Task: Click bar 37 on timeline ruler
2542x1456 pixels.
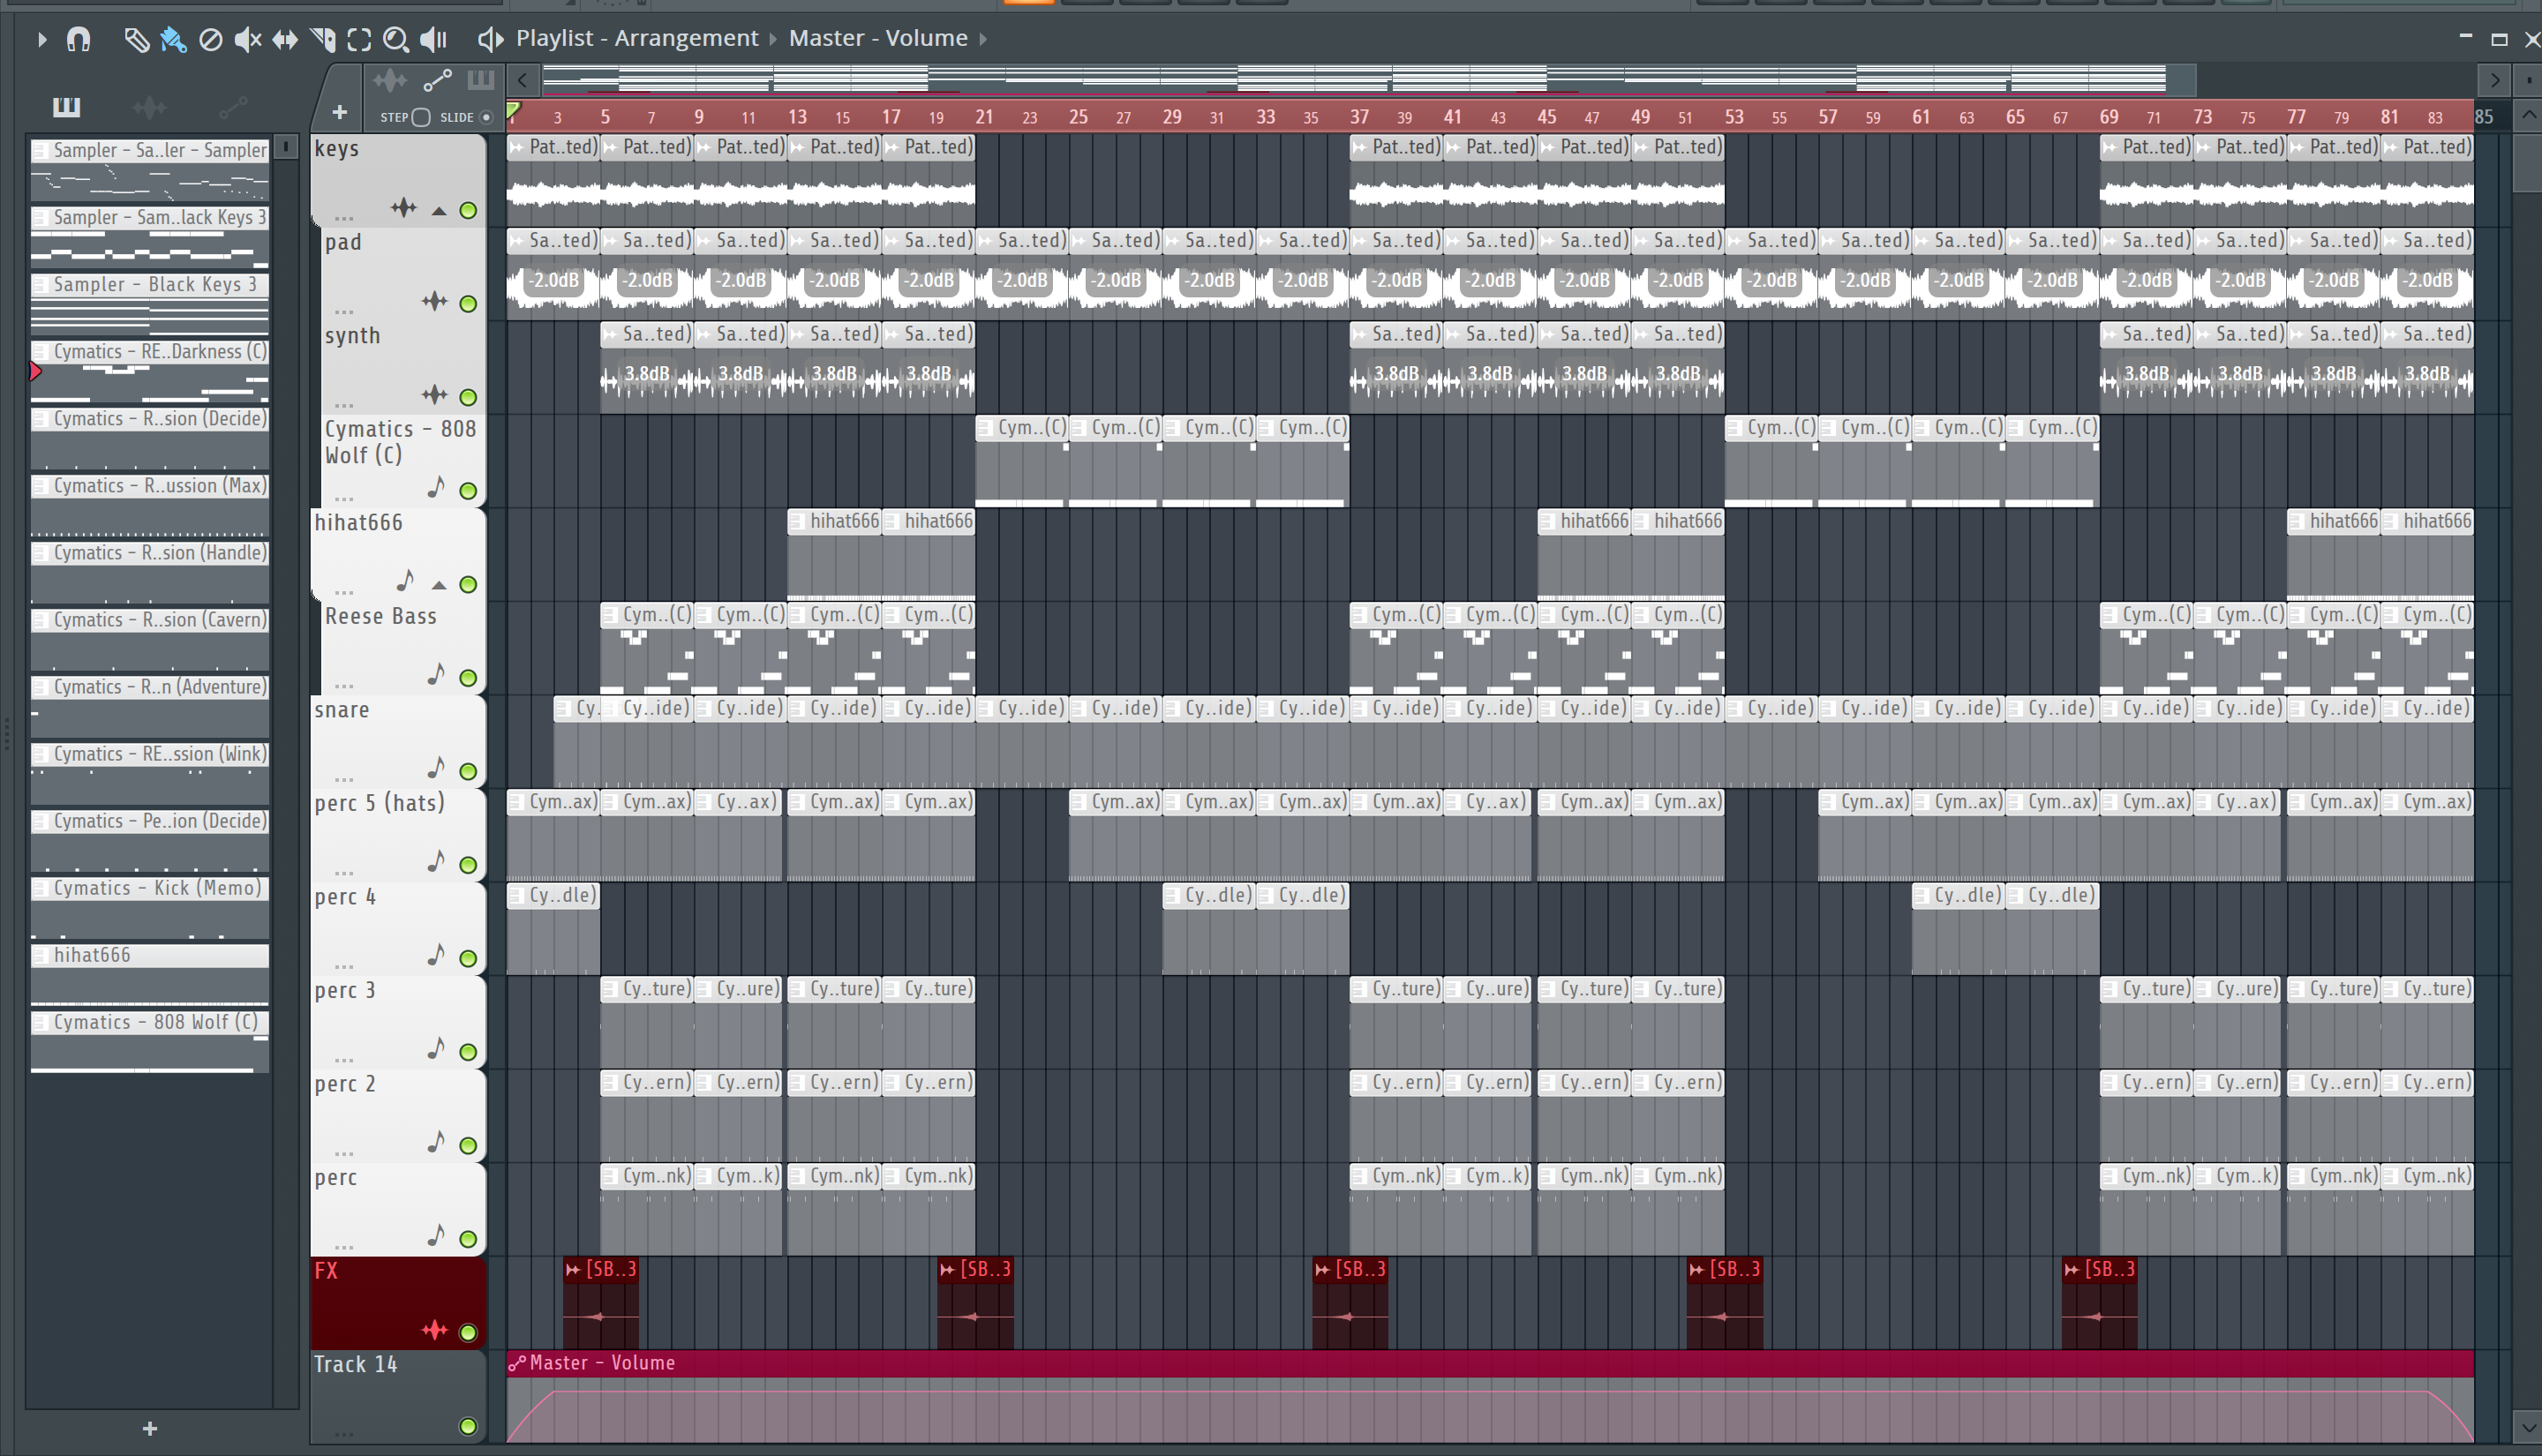Action: pyautogui.click(x=1358, y=117)
